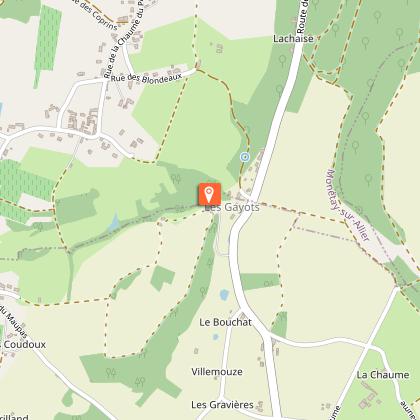Image resolution: width=420 pixels, height=420 pixels.
Task: Select the Monétay-sur-Allier boundary label
Action: (348, 205)
